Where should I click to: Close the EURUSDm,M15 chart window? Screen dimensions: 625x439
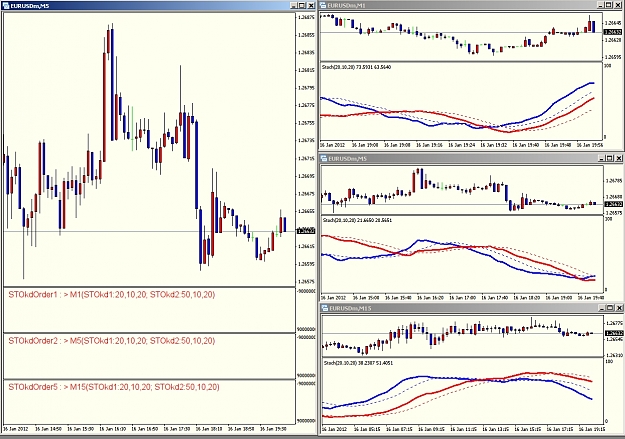coord(619,308)
